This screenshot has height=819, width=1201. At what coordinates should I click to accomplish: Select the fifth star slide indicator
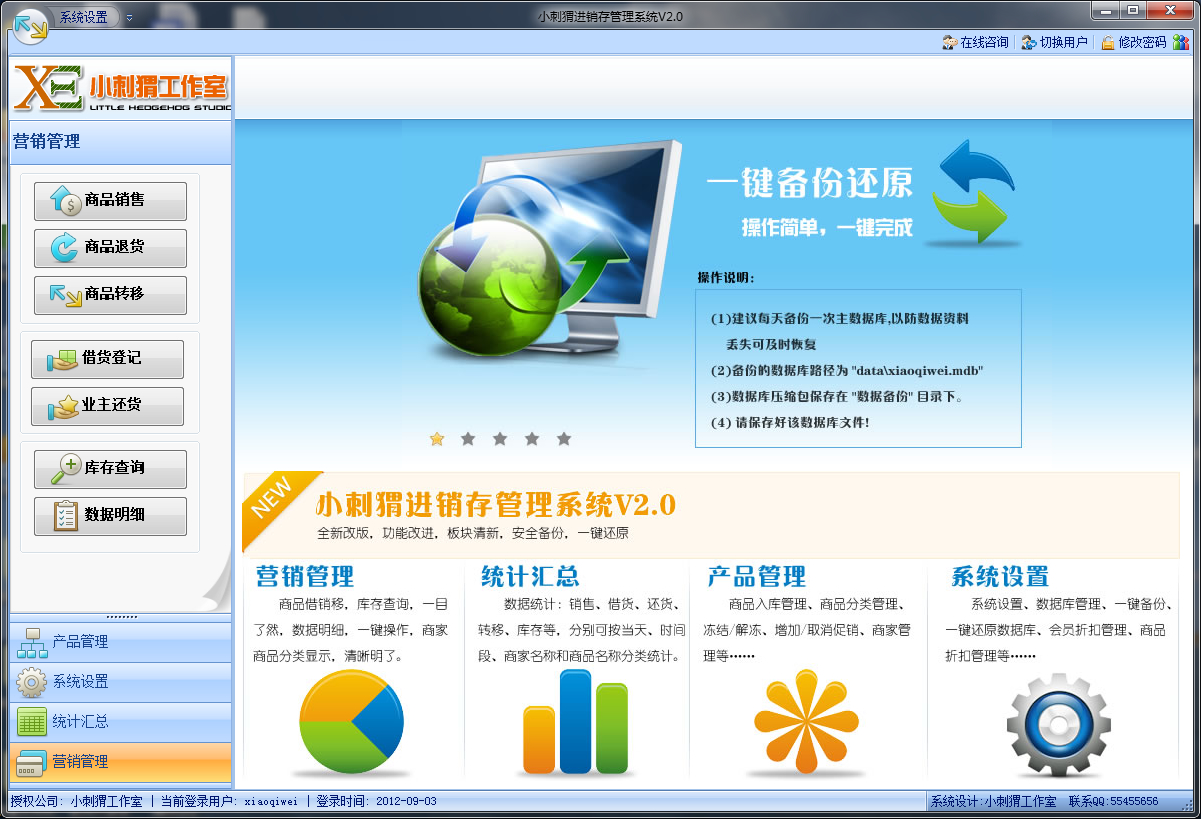click(564, 438)
